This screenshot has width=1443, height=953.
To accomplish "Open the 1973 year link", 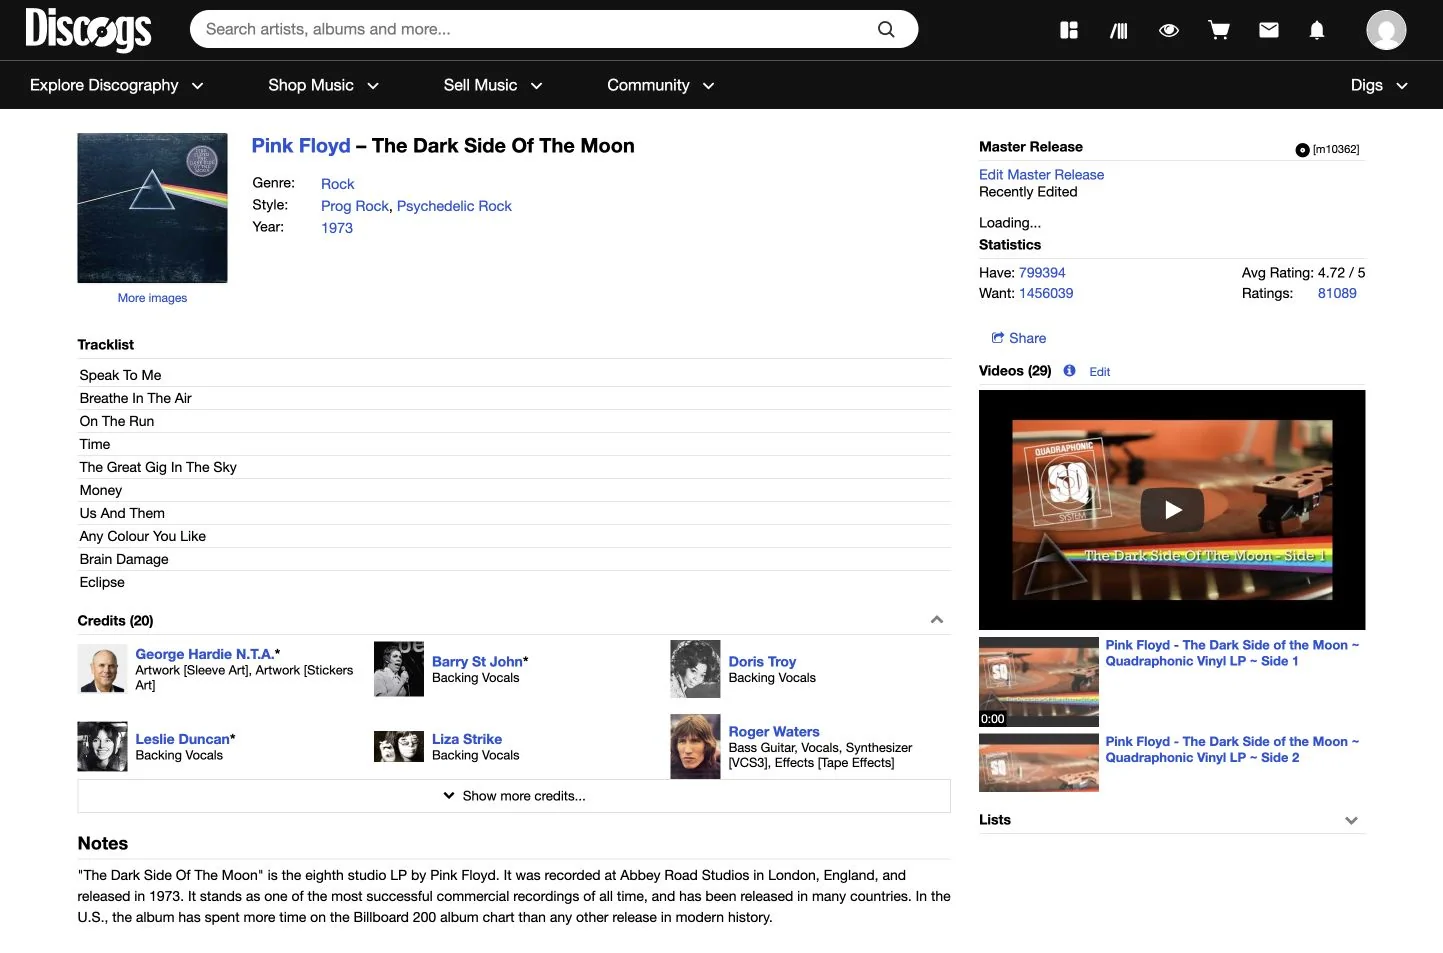I will 337,228.
